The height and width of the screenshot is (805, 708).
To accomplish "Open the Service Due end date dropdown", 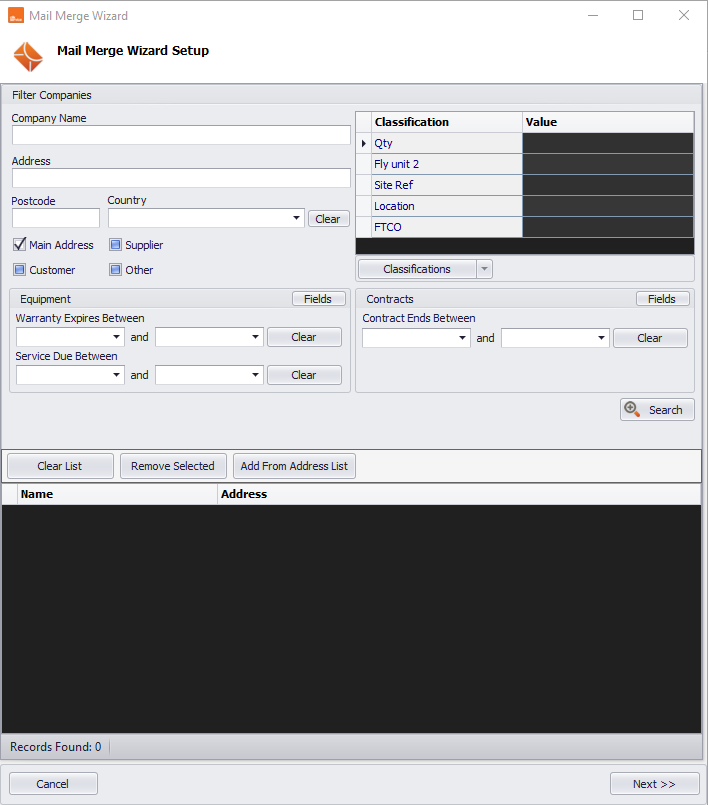I will (x=255, y=375).
